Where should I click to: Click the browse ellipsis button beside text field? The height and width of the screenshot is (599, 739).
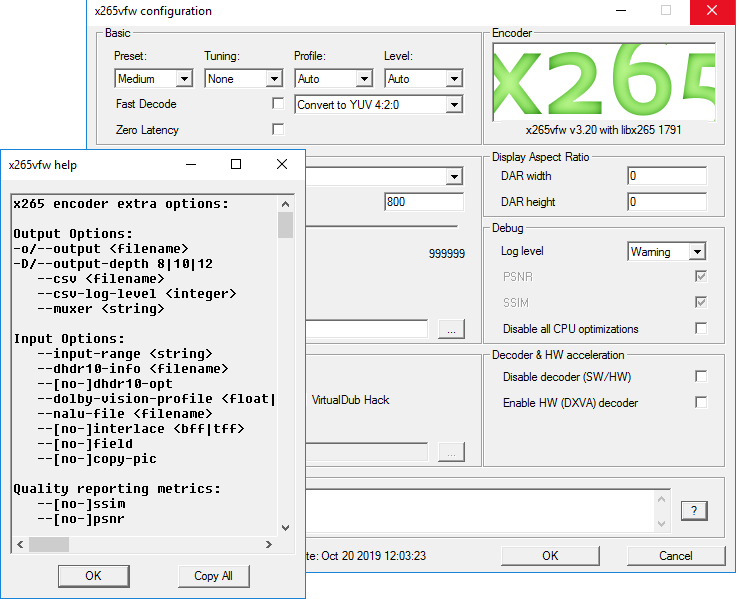point(451,329)
